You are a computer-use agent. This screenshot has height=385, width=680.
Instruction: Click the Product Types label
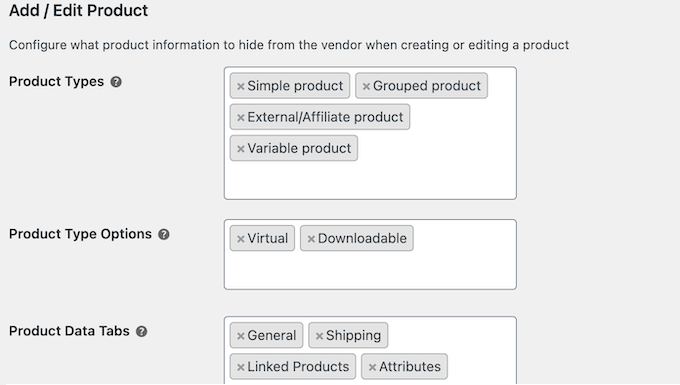56,82
